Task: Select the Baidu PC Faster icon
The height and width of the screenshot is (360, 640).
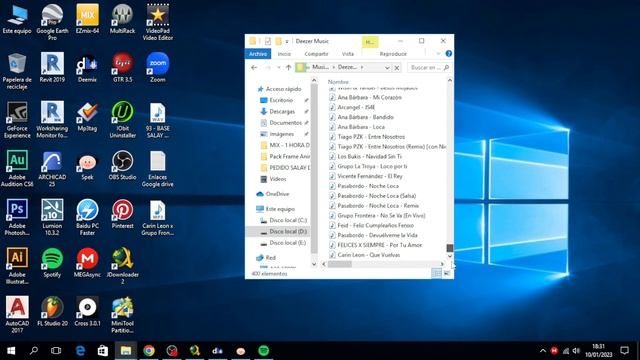Action: pos(87,217)
